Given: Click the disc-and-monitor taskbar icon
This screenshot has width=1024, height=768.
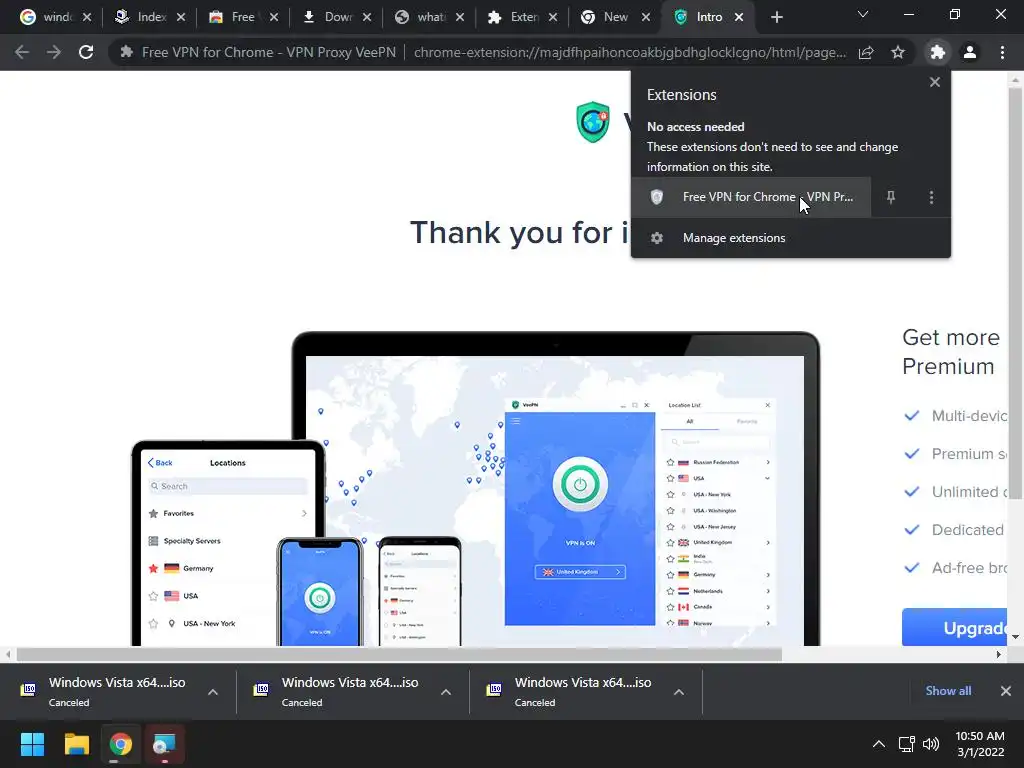Looking at the screenshot, I should [164, 744].
